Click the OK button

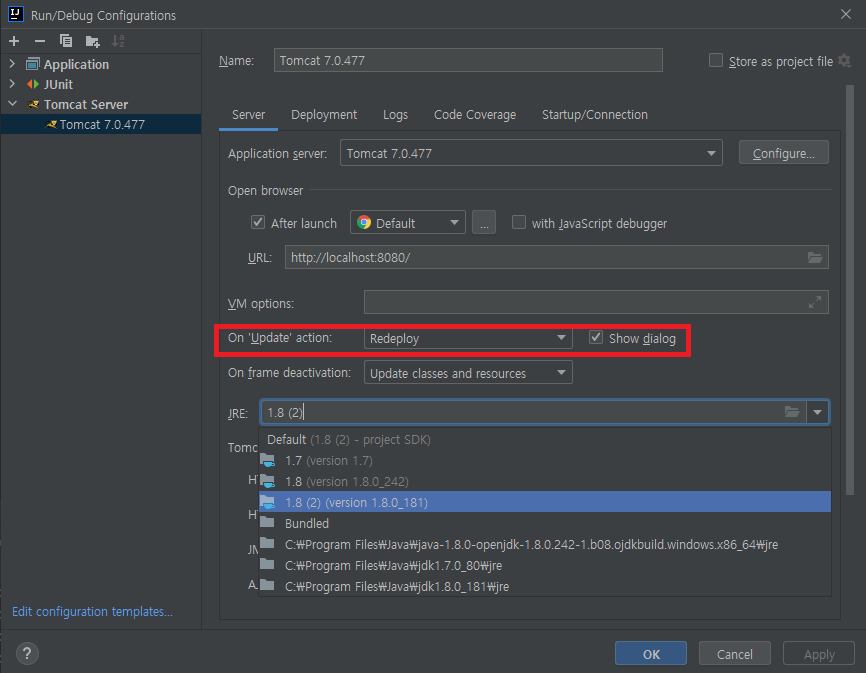tap(651, 654)
